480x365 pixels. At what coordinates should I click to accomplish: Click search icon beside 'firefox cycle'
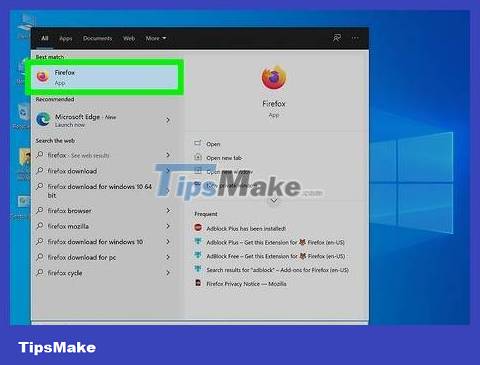40,273
